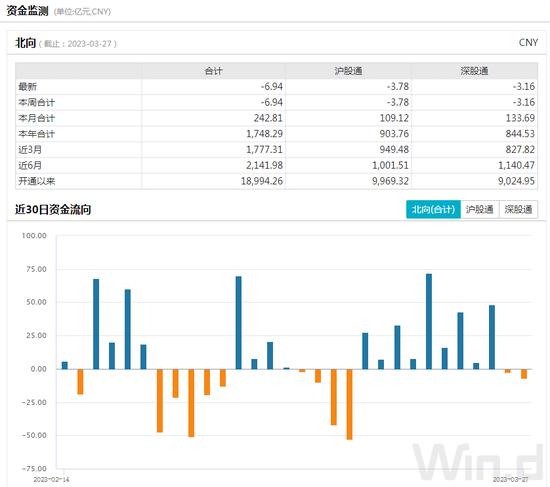Click the CNY currency label
The image size is (550, 487).
click(528, 42)
